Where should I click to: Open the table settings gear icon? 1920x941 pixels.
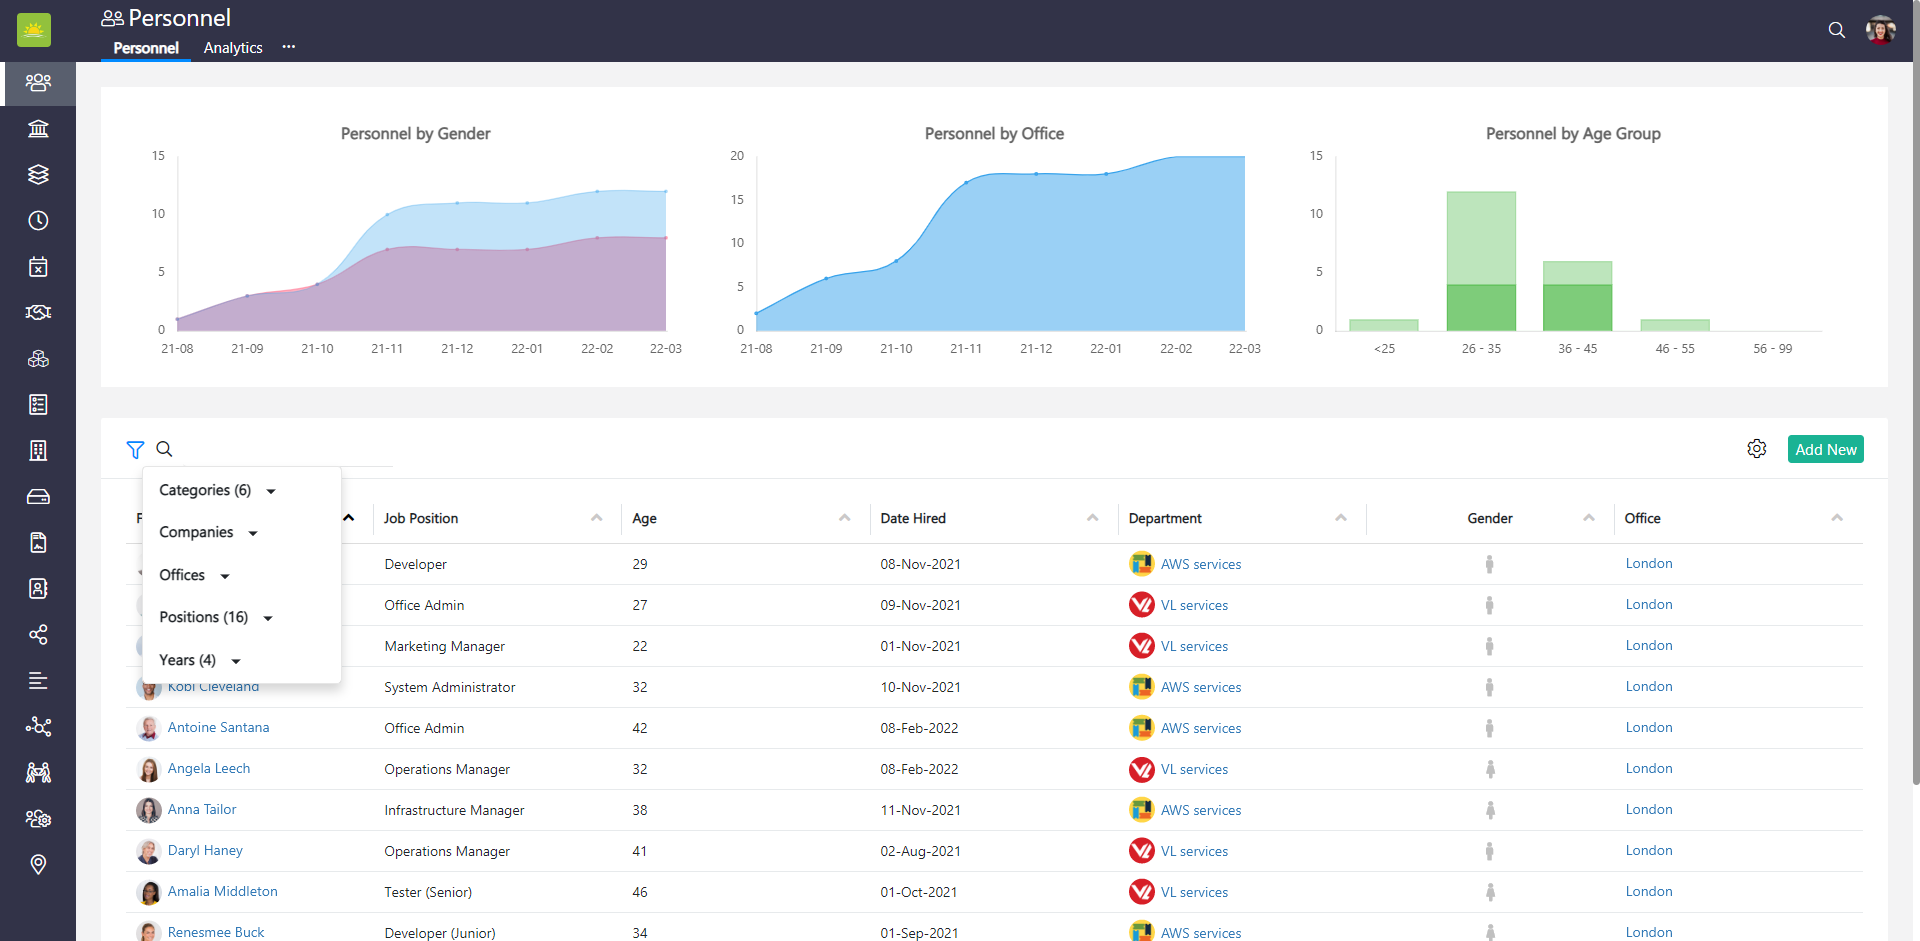1758,448
